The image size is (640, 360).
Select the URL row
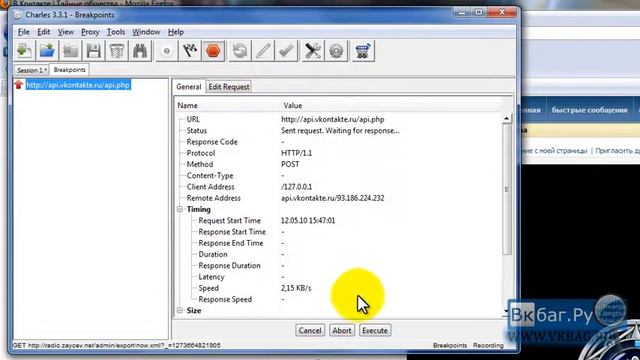339,120
